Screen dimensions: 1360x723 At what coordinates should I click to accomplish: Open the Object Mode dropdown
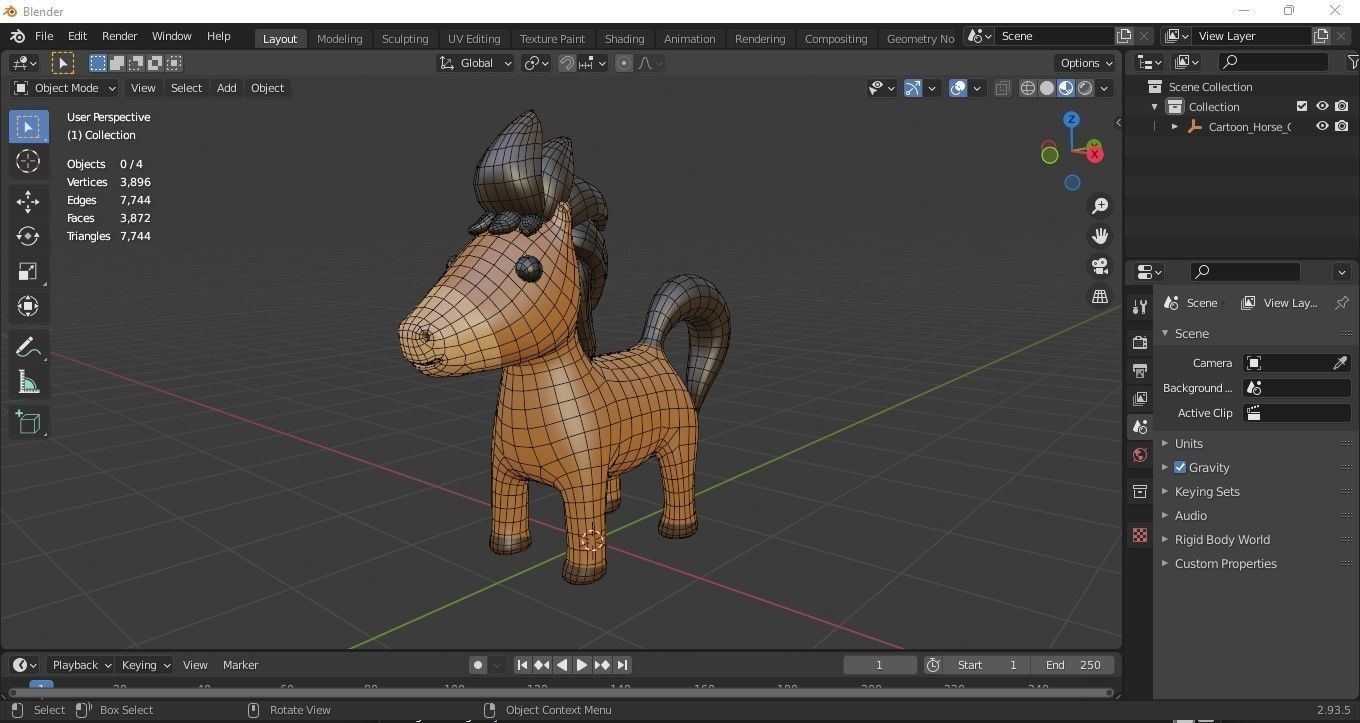pos(65,88)
